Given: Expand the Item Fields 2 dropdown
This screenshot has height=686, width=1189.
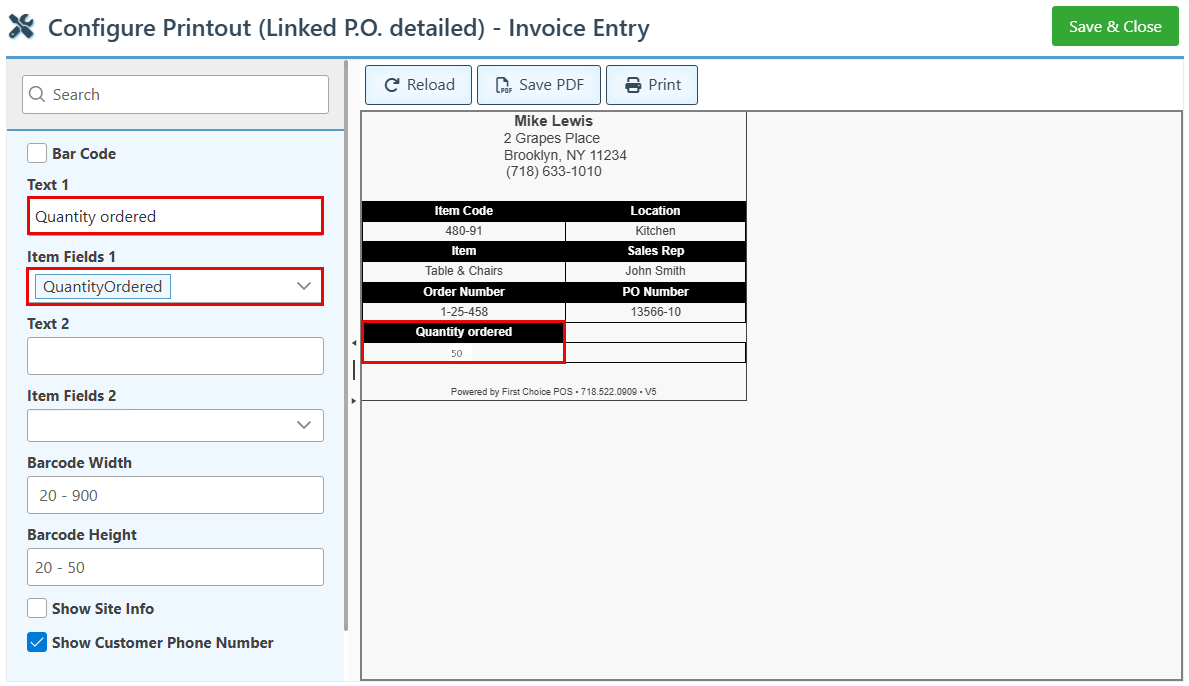Looking at the screenshot, I should tap(304, 425).
